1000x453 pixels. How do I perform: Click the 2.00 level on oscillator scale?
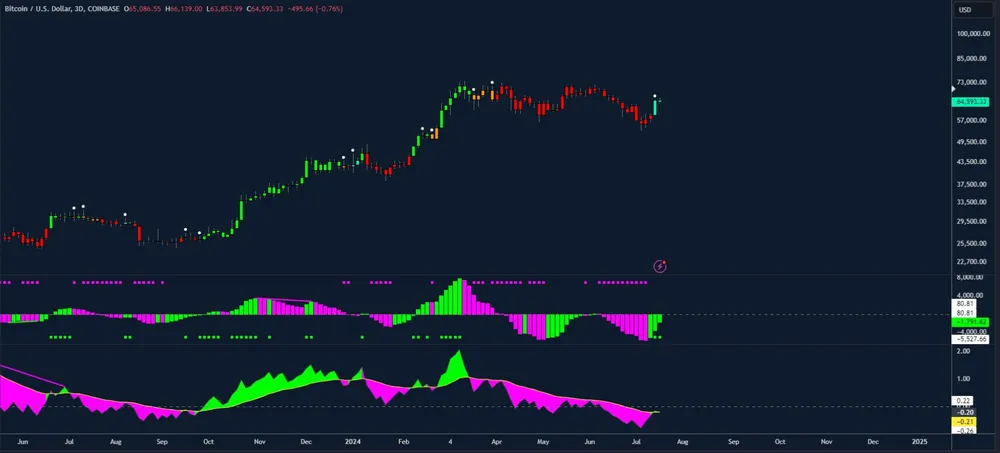coord(963,352)
